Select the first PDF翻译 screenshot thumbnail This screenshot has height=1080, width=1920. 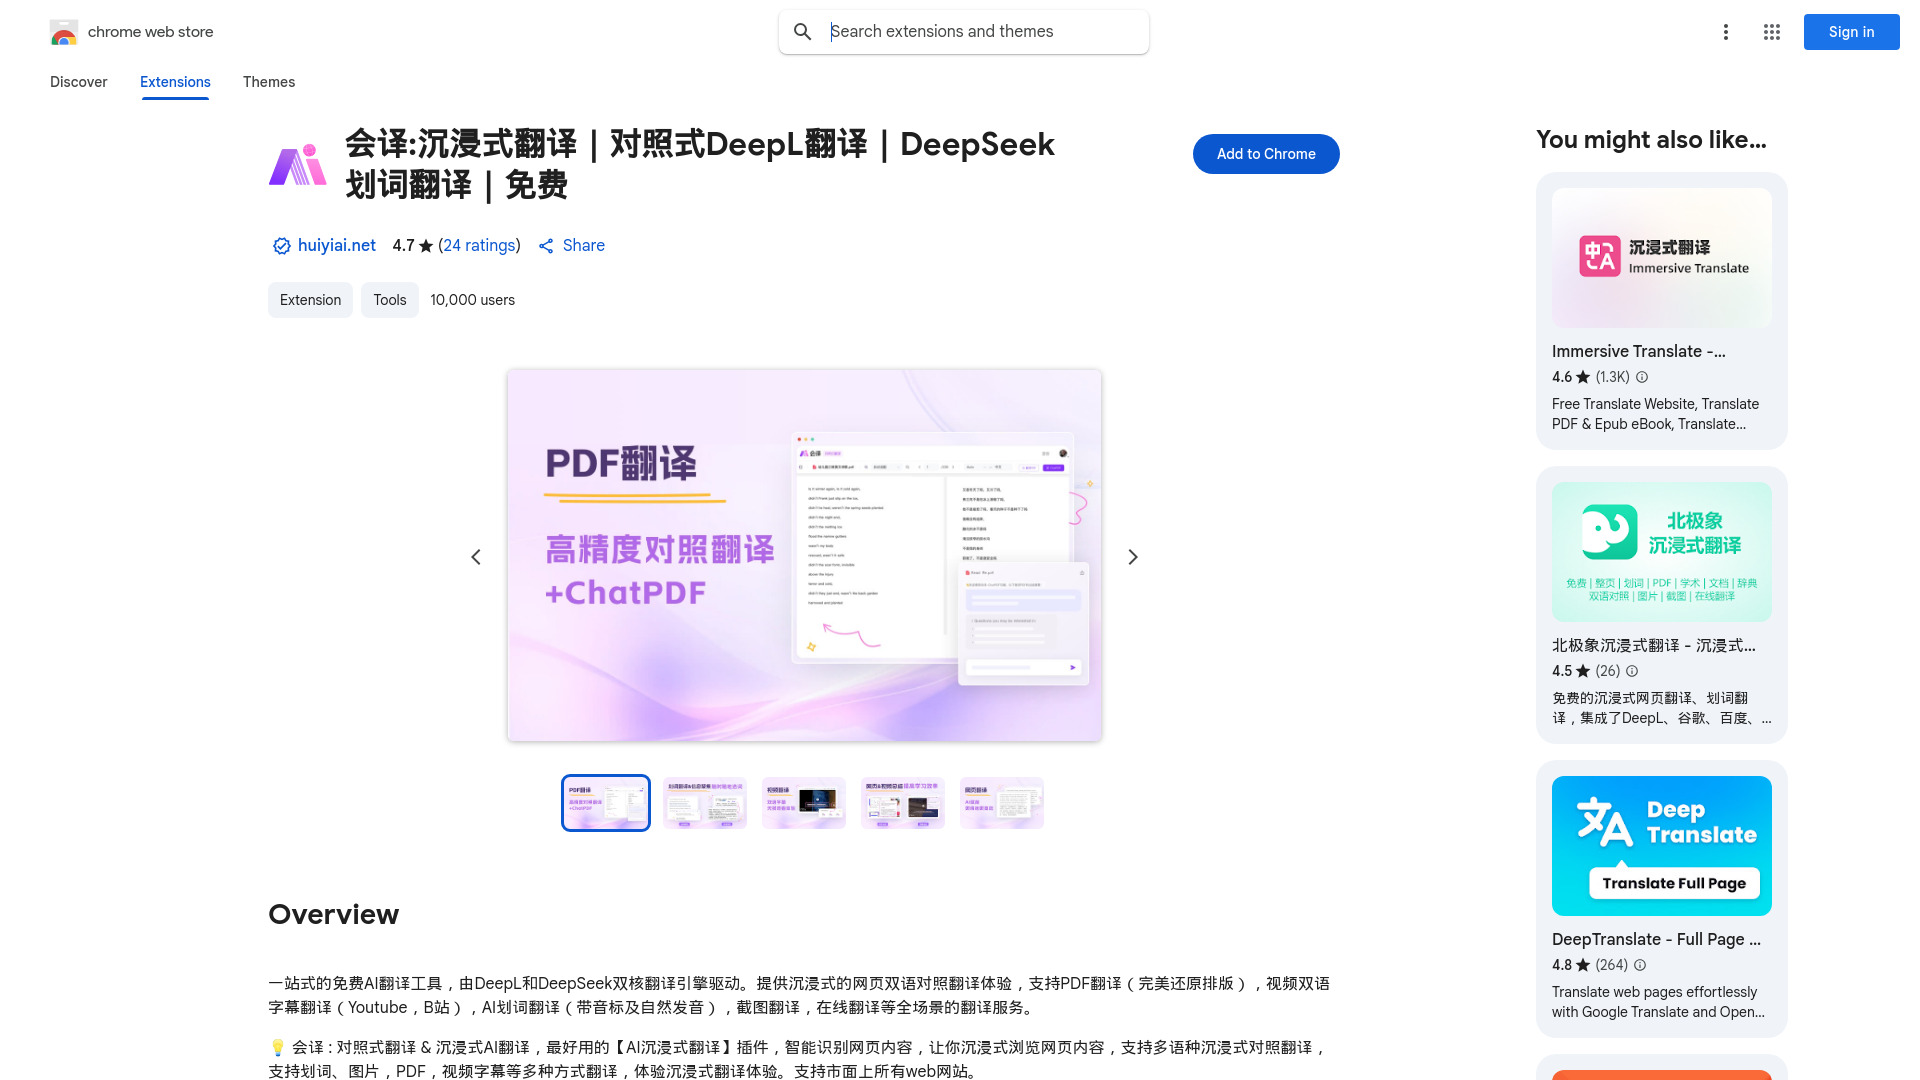[606, 803]
